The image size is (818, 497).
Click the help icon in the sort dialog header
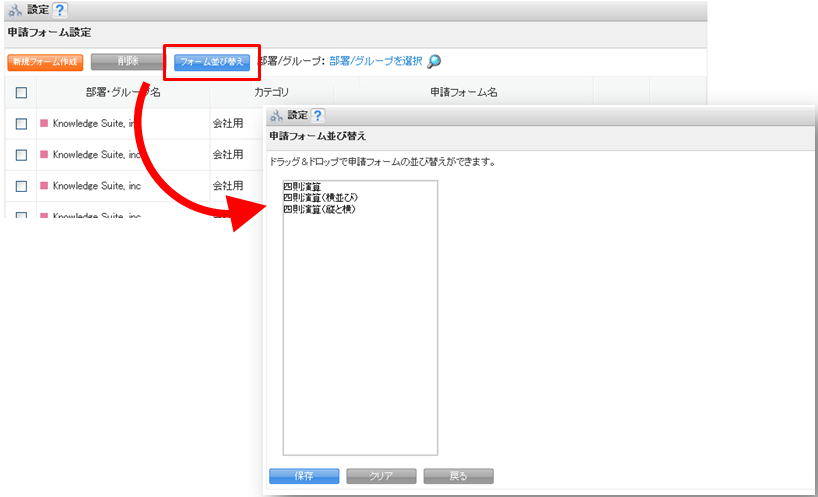(x=319, y=116)
